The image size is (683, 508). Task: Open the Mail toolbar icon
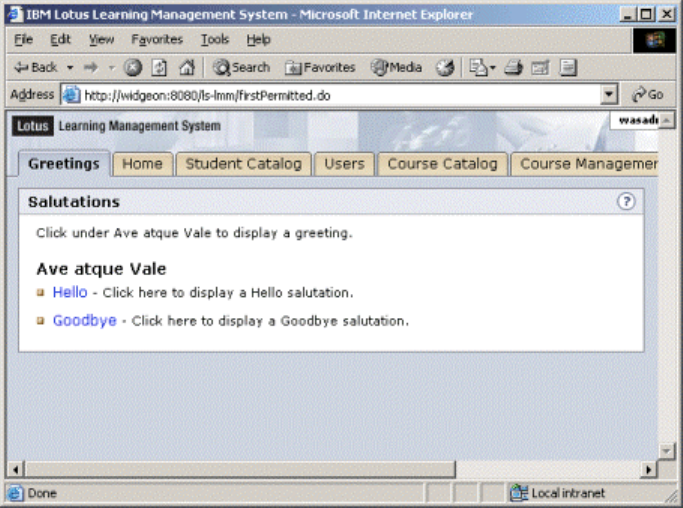[482, 68]
